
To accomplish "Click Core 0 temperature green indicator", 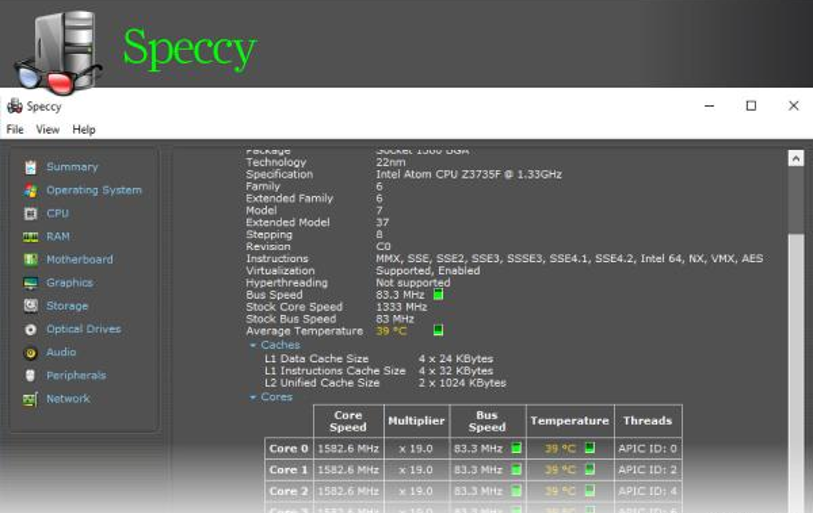I will pyautogui.click(x=590, y=448).
